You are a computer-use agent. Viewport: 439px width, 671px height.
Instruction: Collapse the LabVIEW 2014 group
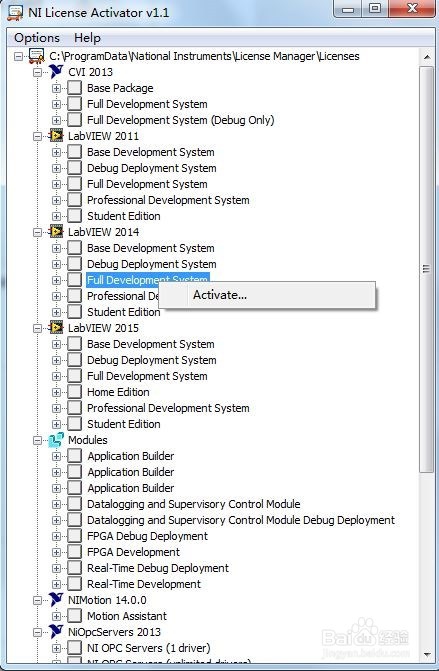tap(38, 232)
